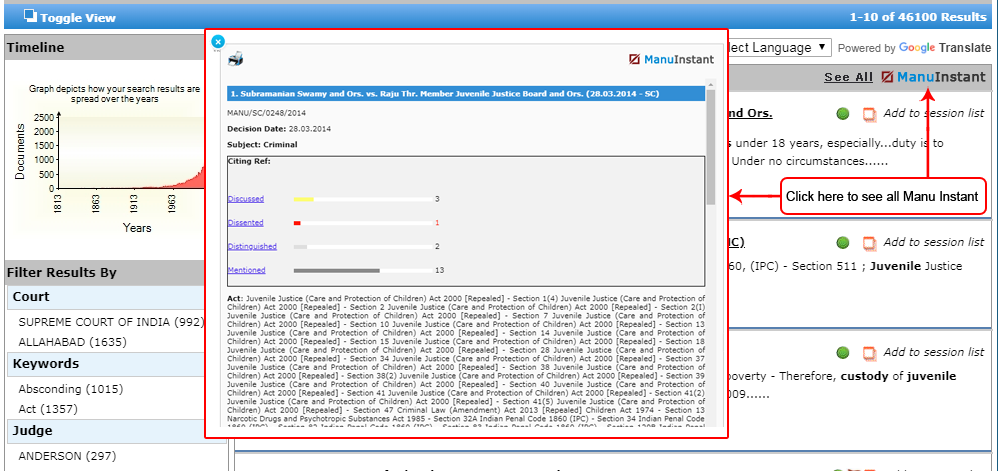Image resolution: width=998 pixels, height=471 pixels.
Task: Click the printer icon in popup
Action: tap(235, 59)
